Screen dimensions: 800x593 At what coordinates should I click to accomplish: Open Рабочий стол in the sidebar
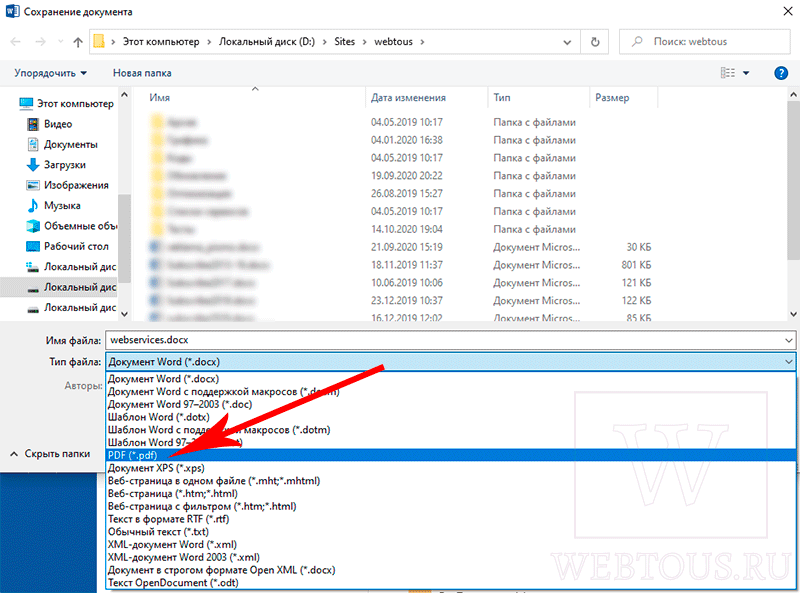(76, 246)
